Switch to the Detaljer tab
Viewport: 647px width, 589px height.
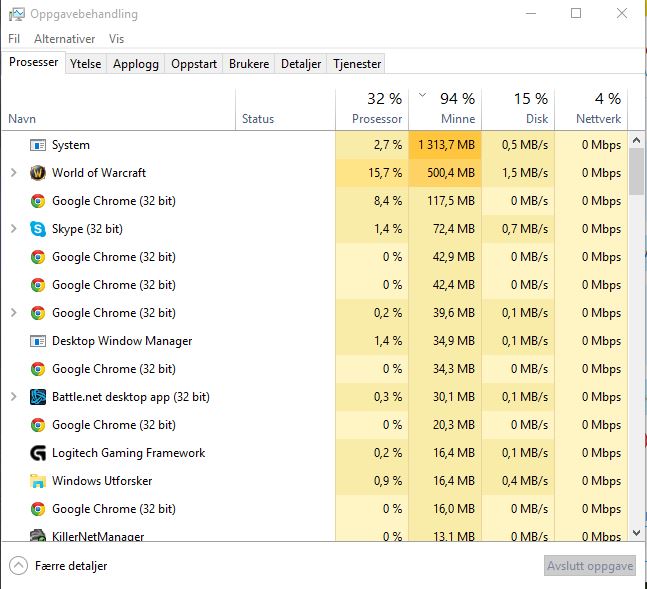(301, 64)
